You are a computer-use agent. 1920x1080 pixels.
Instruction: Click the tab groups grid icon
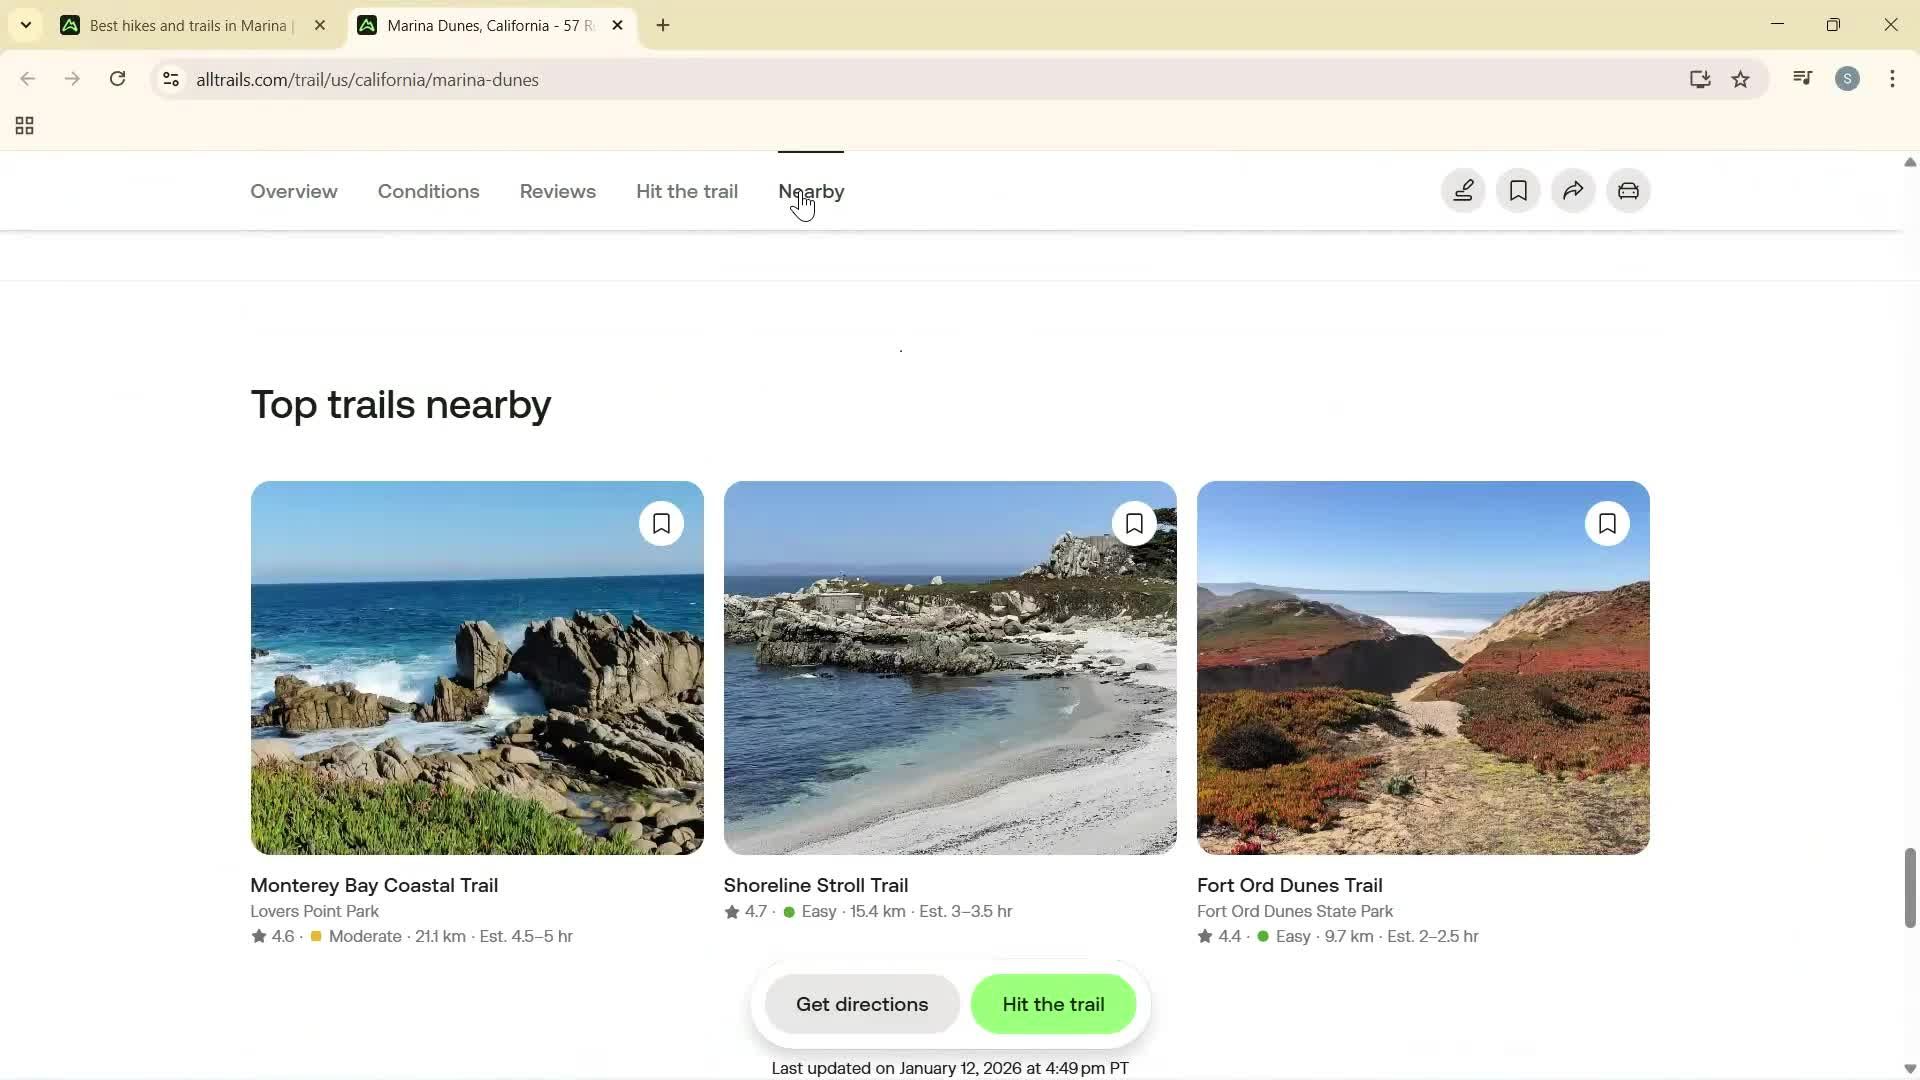pos(23,125)
